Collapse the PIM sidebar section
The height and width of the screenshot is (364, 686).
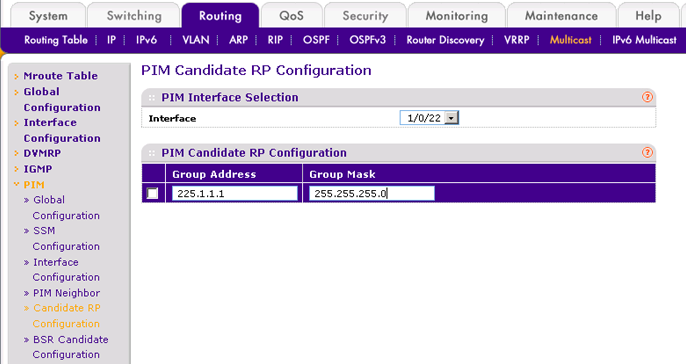click(x=16, y=185)
